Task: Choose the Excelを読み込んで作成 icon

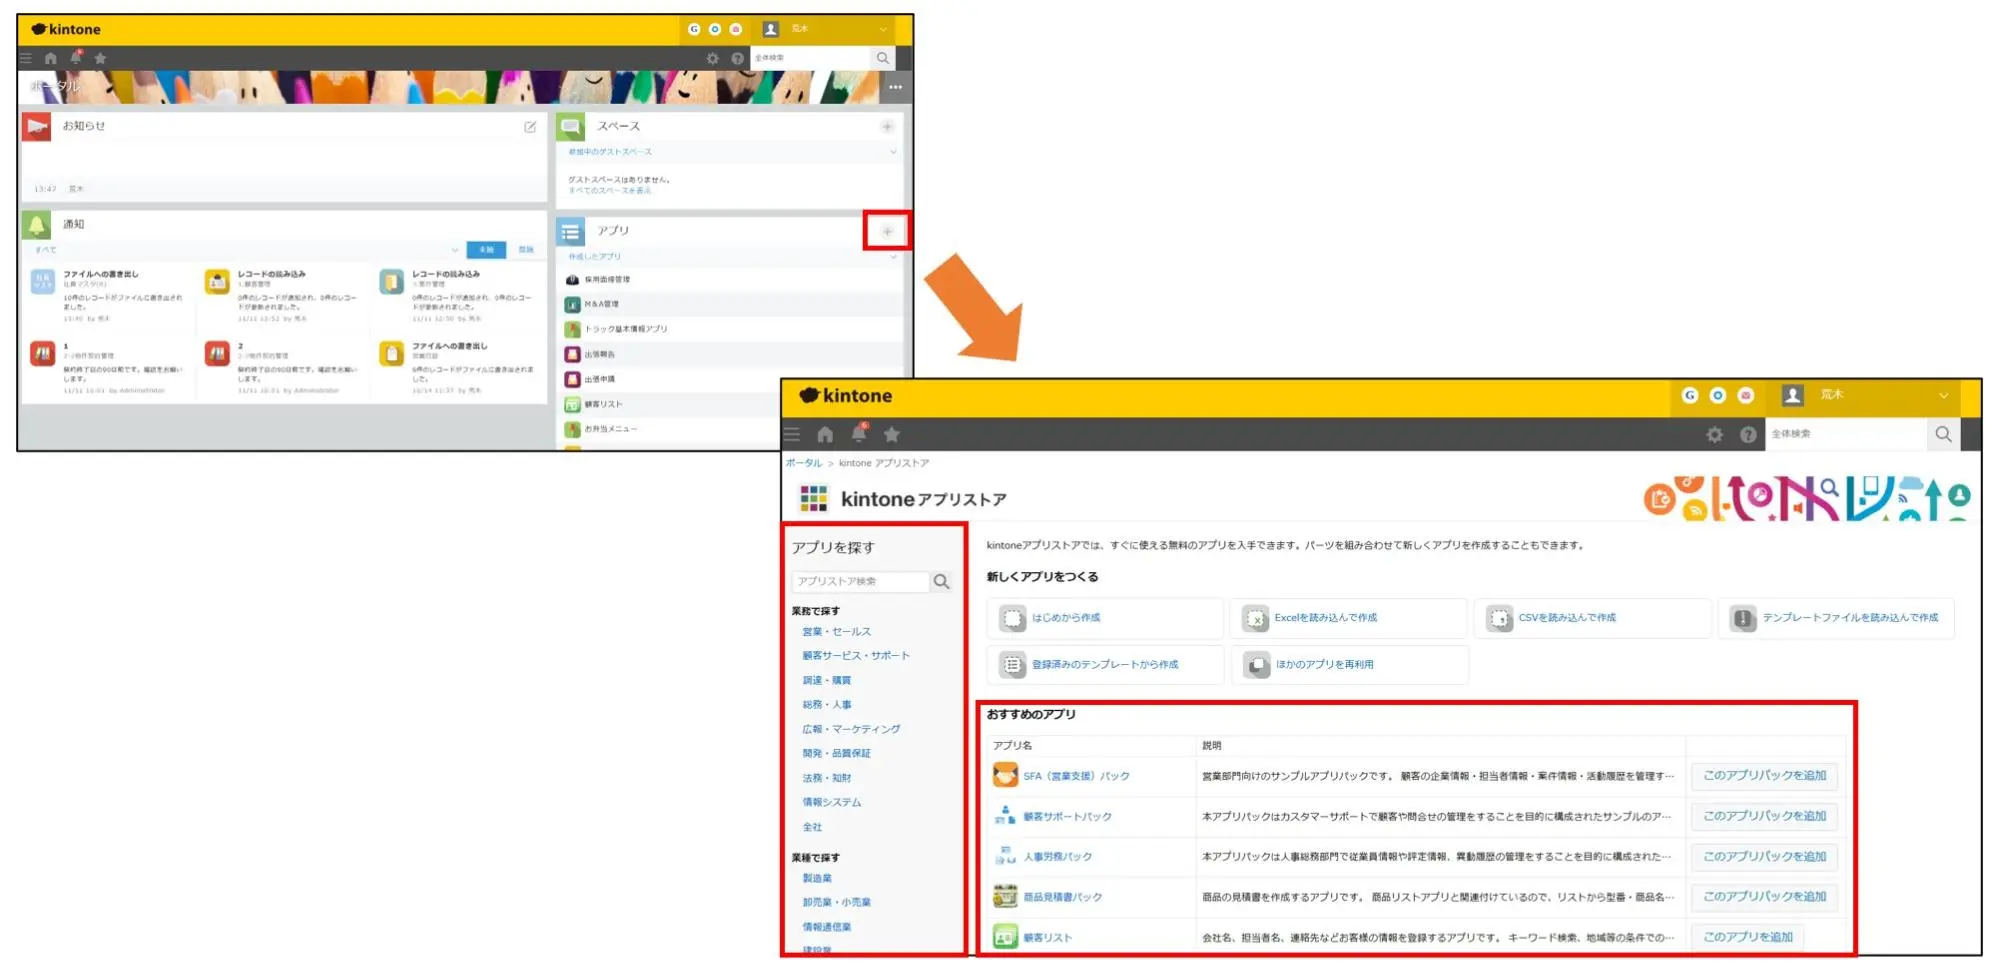Action: point(1255,618)
